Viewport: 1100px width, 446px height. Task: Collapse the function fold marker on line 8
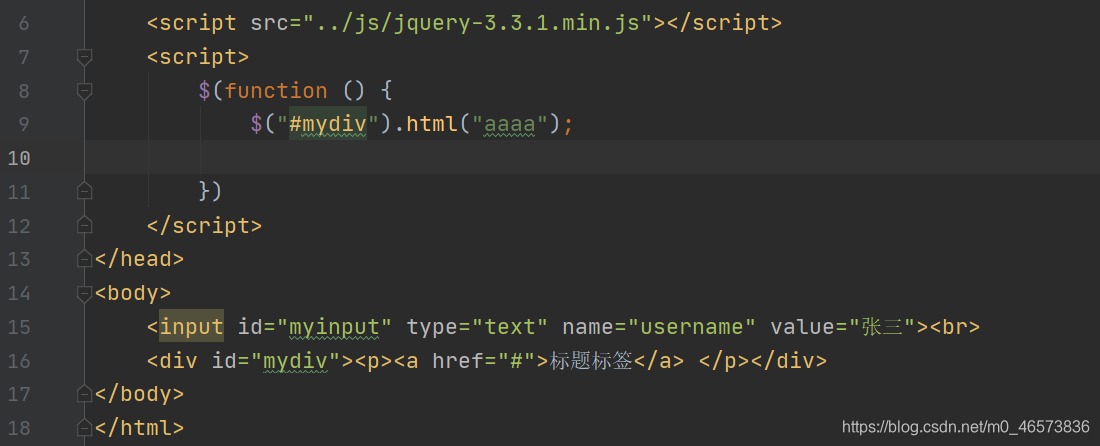[84, 91]
